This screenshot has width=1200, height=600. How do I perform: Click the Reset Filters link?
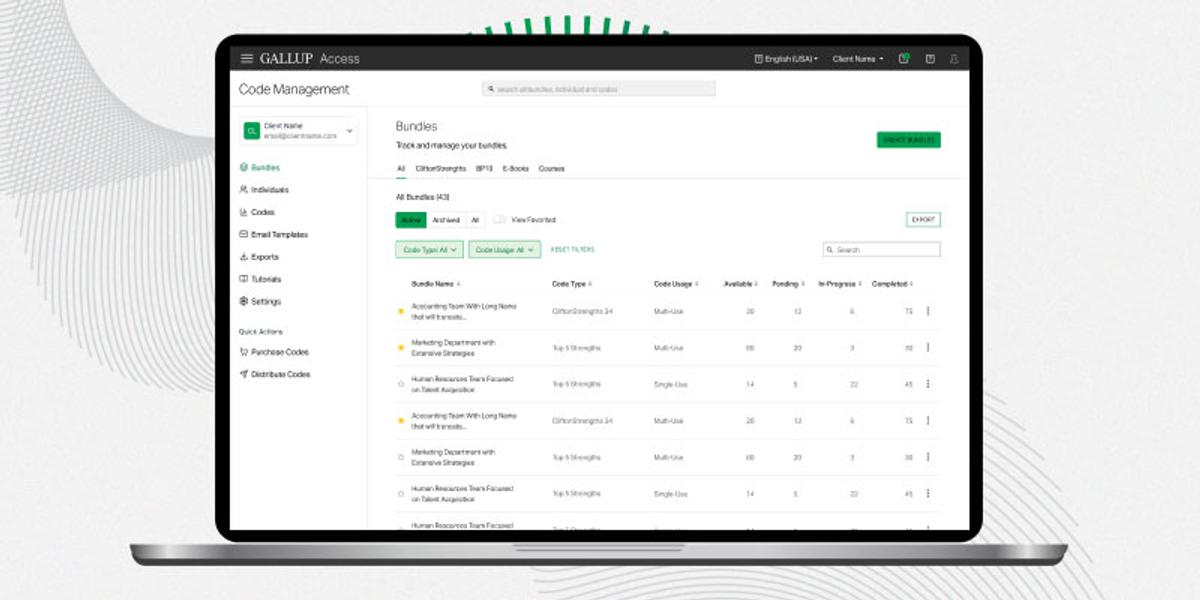coord(572,249)
